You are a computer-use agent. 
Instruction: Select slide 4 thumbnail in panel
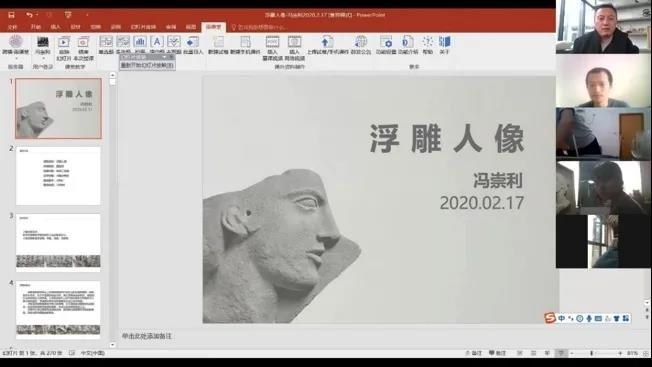(58, 310)
